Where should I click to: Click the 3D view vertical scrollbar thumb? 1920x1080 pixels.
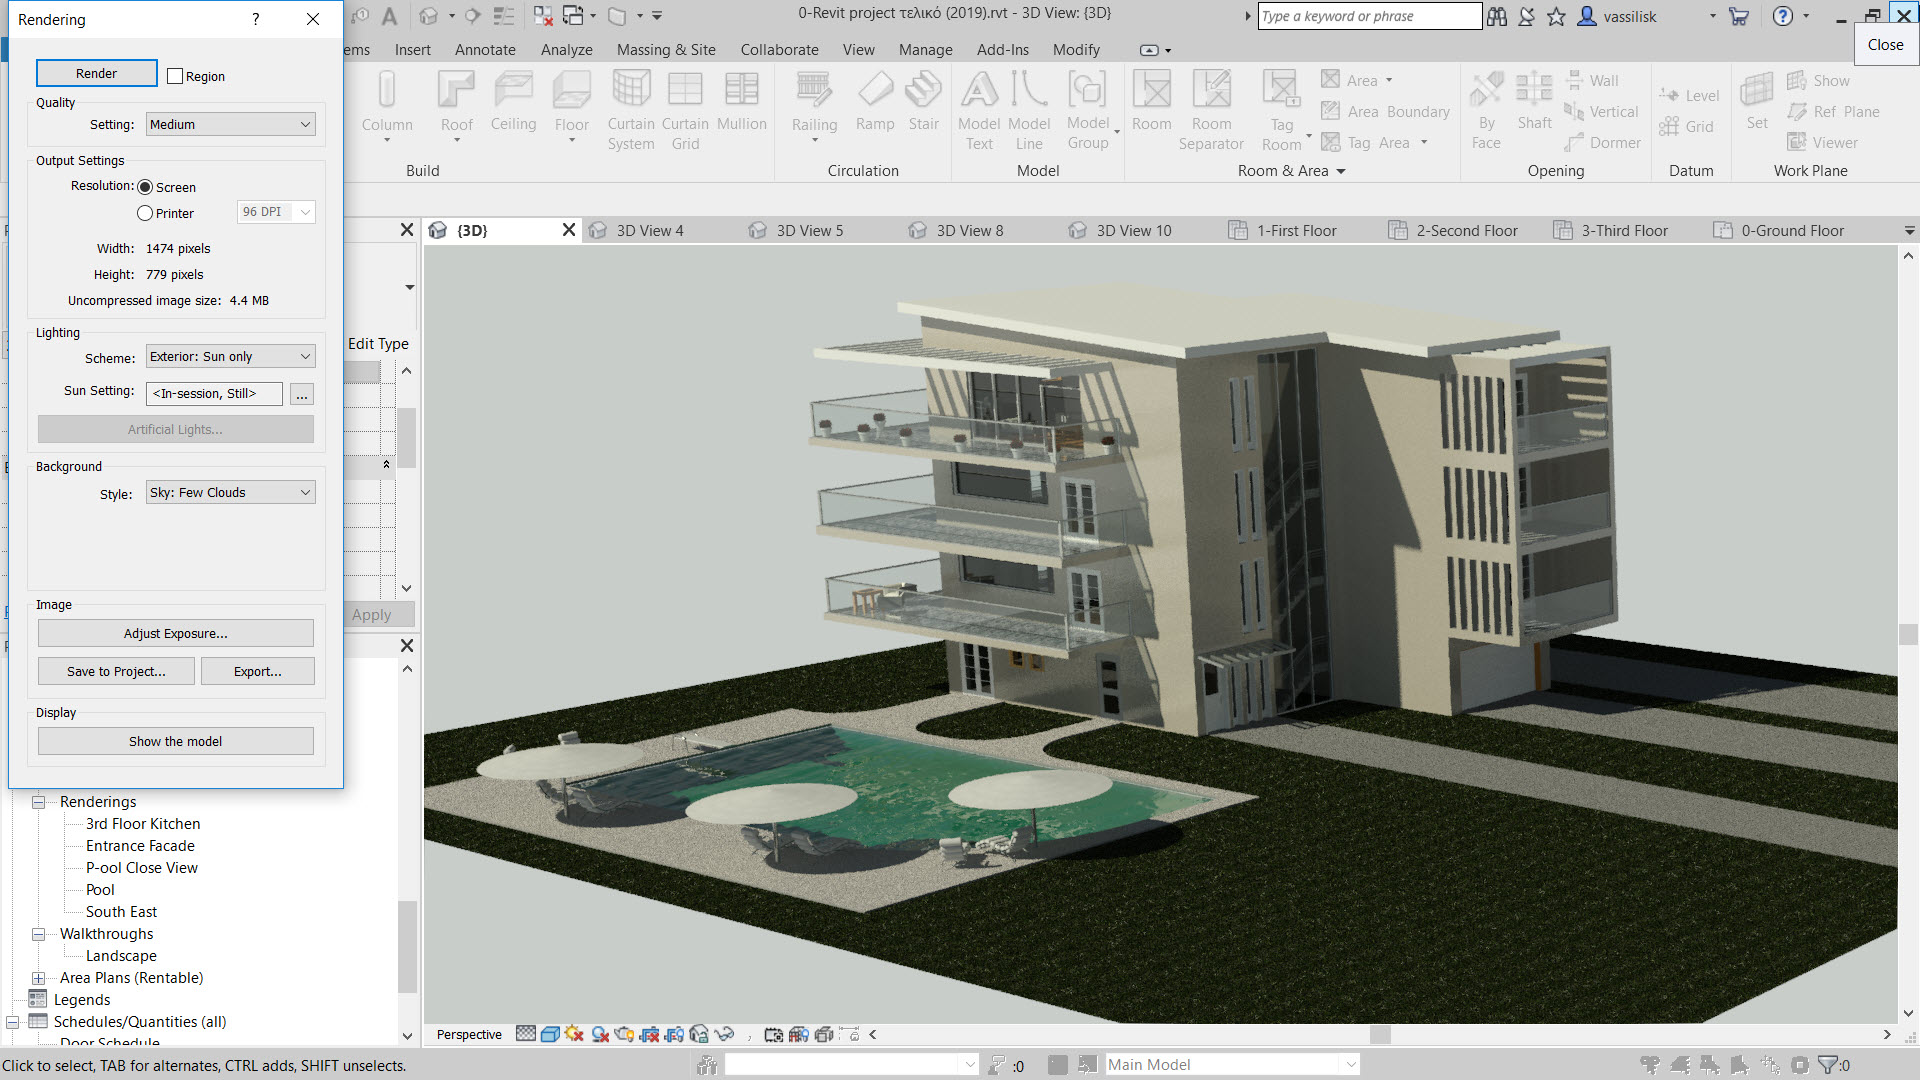(x=1908, y=634)
